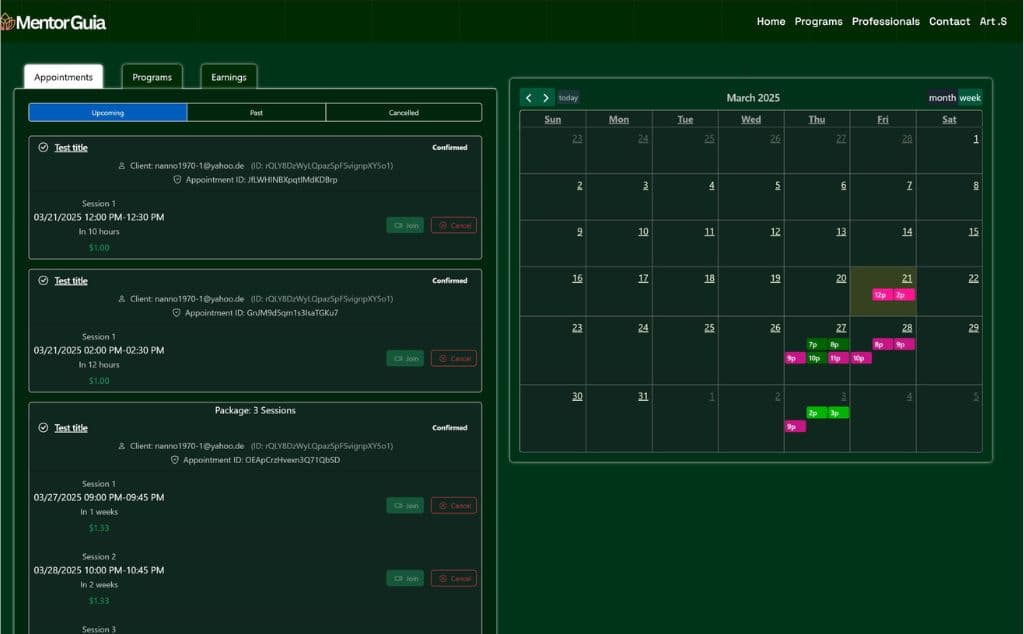Switch to the Earnings tab
The image size is (1024, 634).
point(229,76)
